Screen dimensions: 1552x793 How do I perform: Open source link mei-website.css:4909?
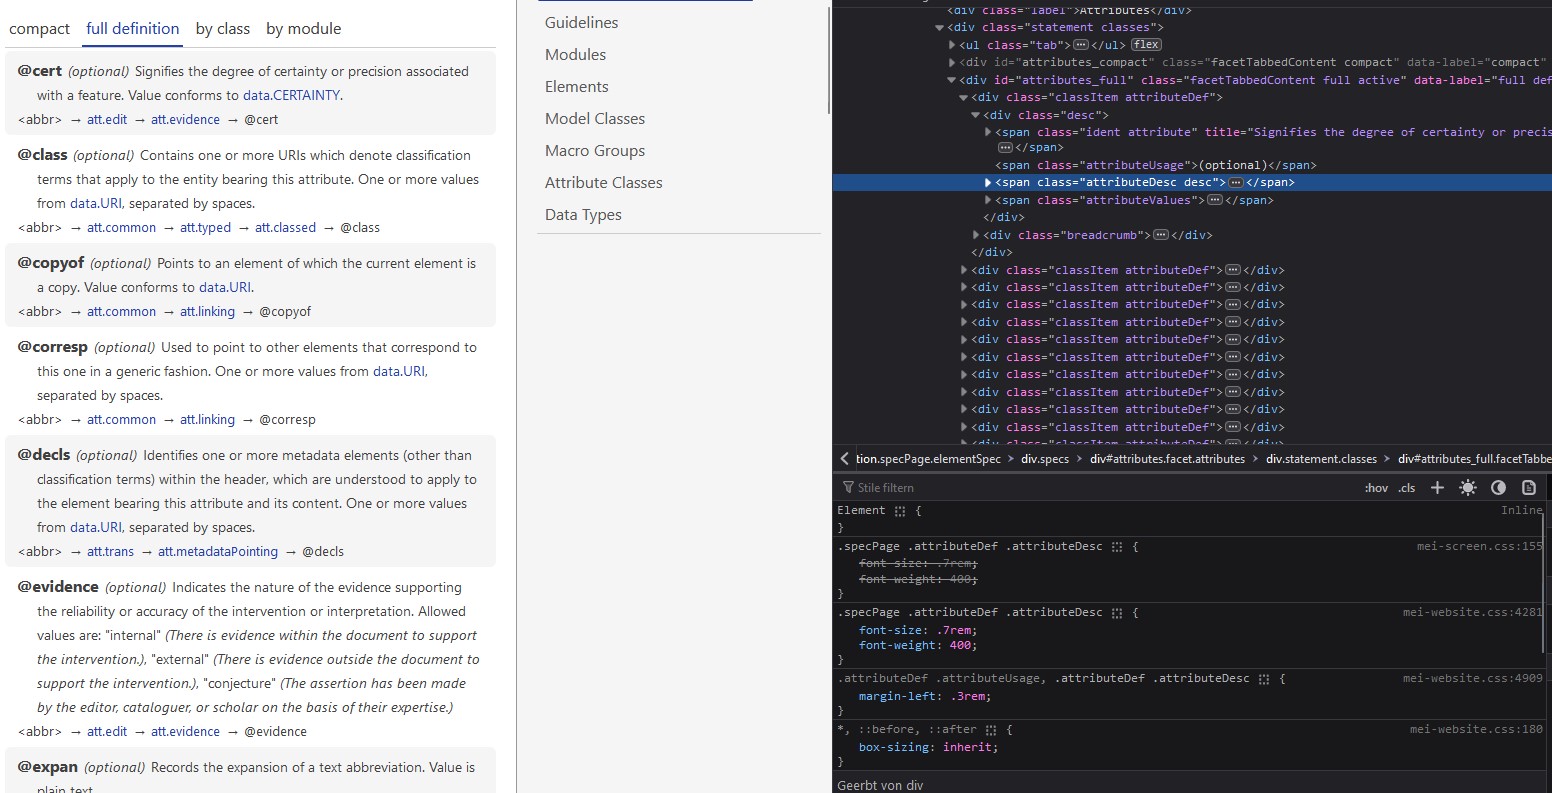click(1473, 678)
